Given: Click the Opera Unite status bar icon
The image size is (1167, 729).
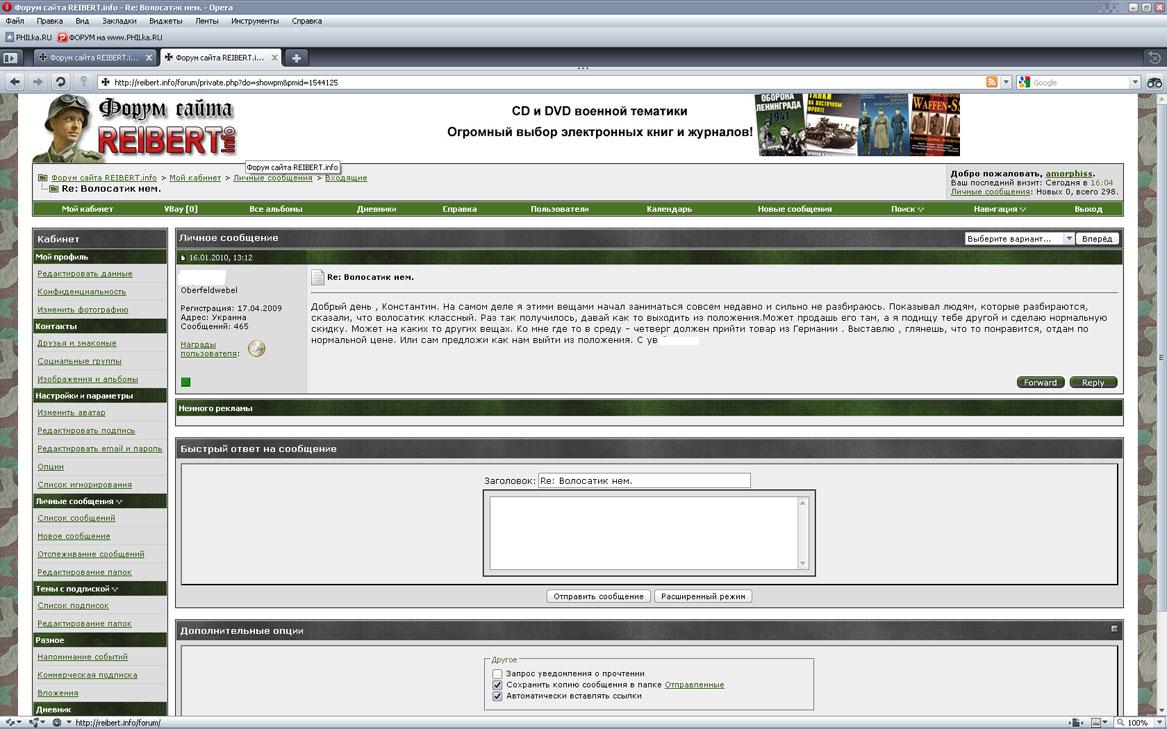Looking at the screenshot, I should point(36,722).
